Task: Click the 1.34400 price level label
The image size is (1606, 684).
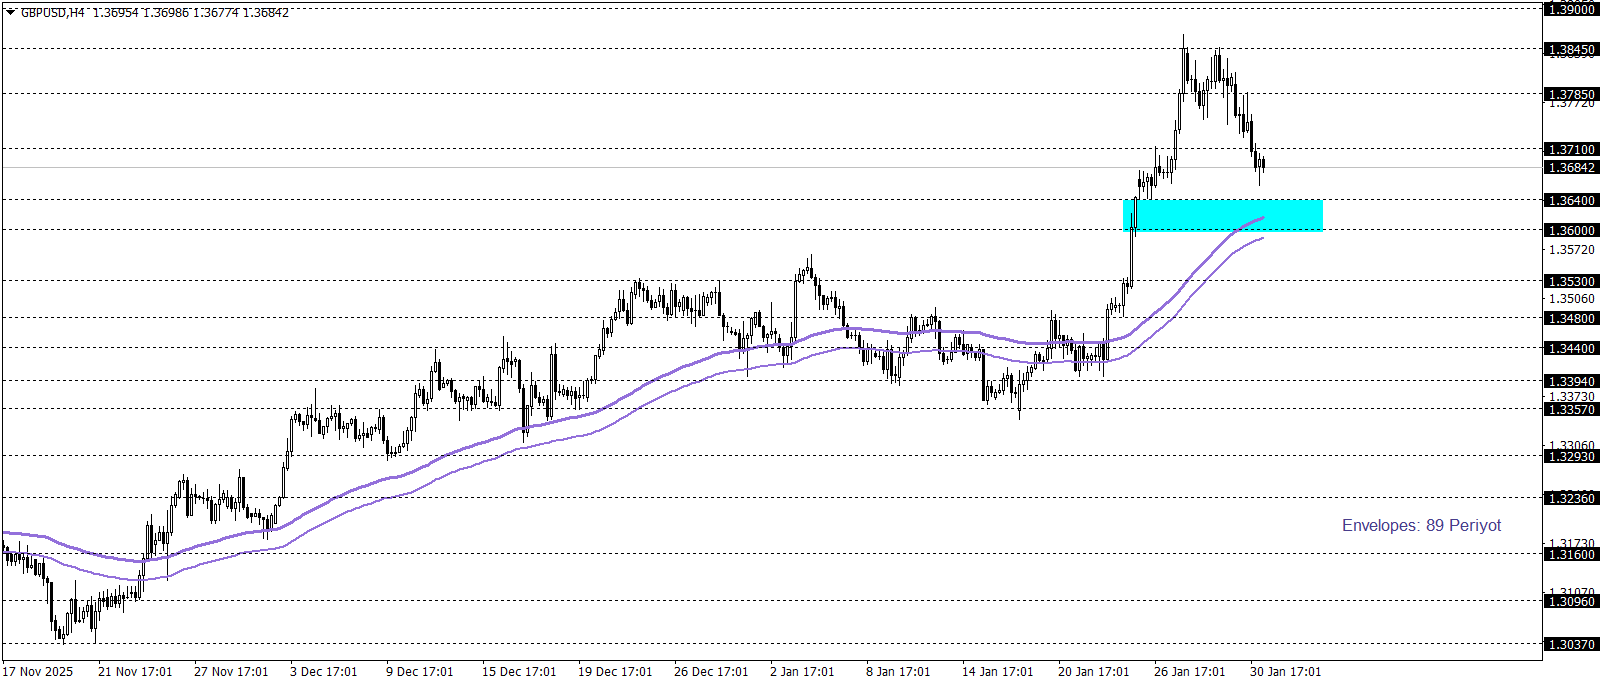Action: pyautogui.click(x=1571, y=348)
